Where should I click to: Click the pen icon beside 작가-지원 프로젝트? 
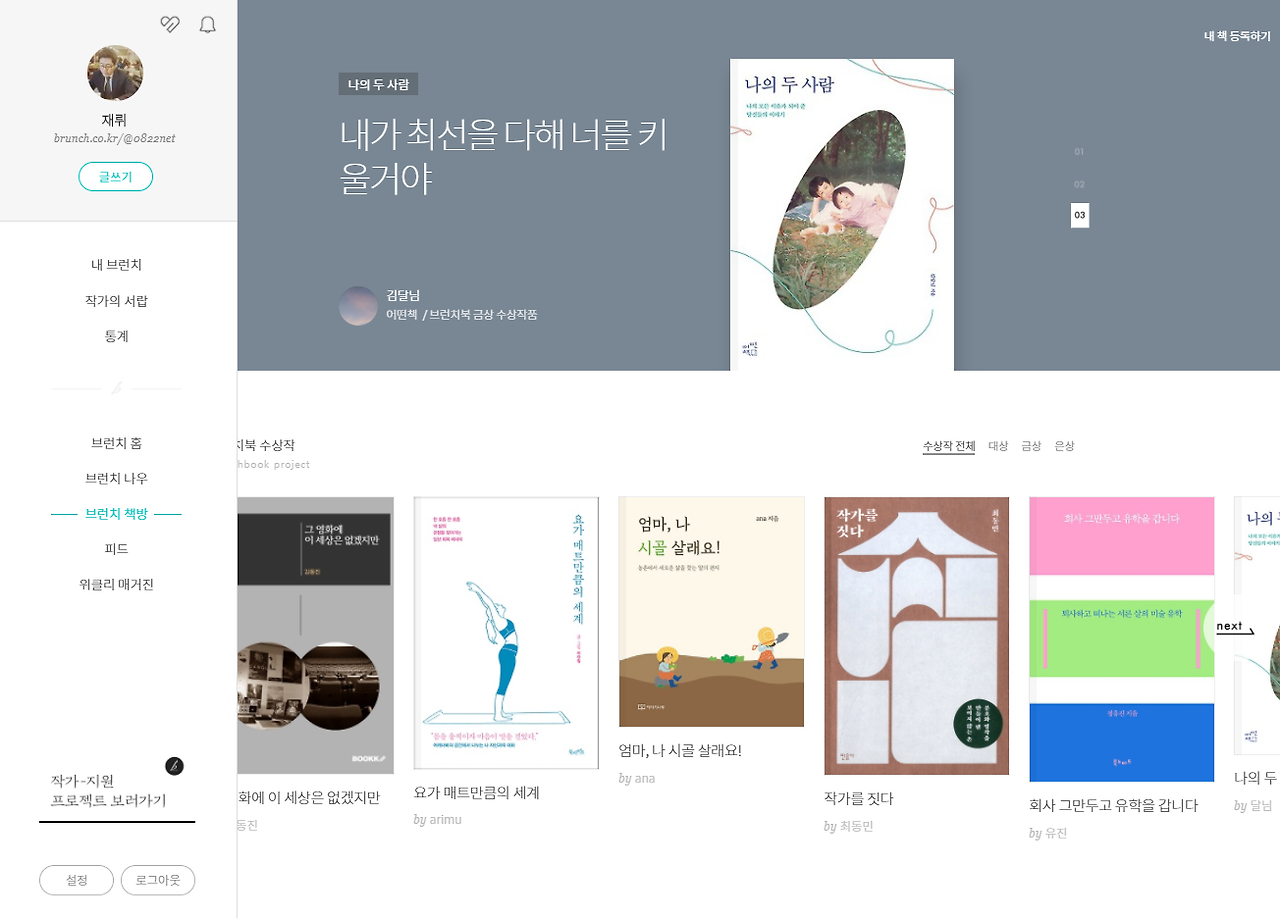click(174, 766)
